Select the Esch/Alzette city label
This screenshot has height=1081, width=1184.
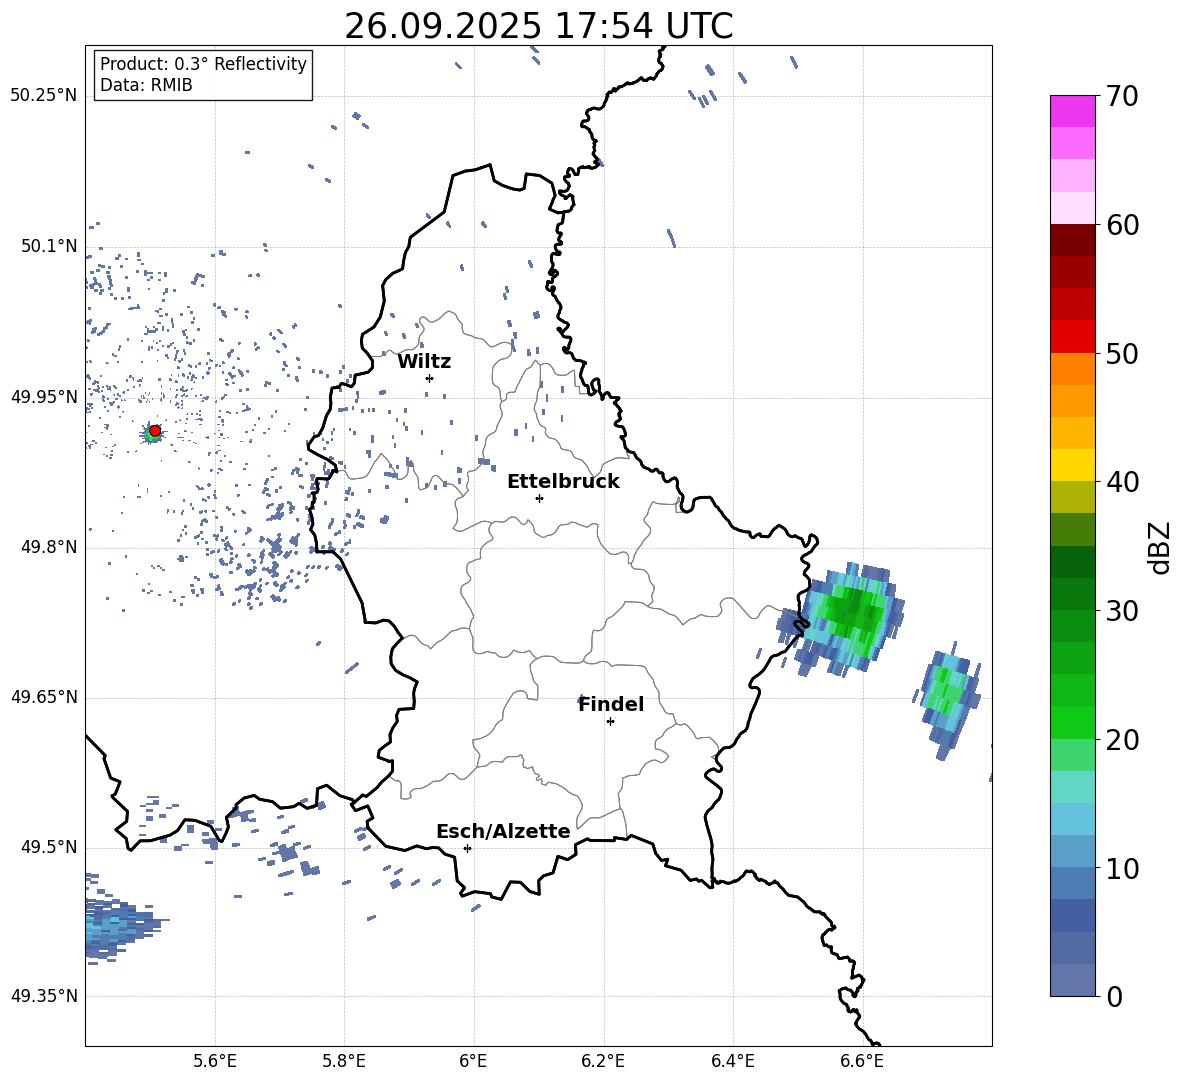(x=503, y=831)
